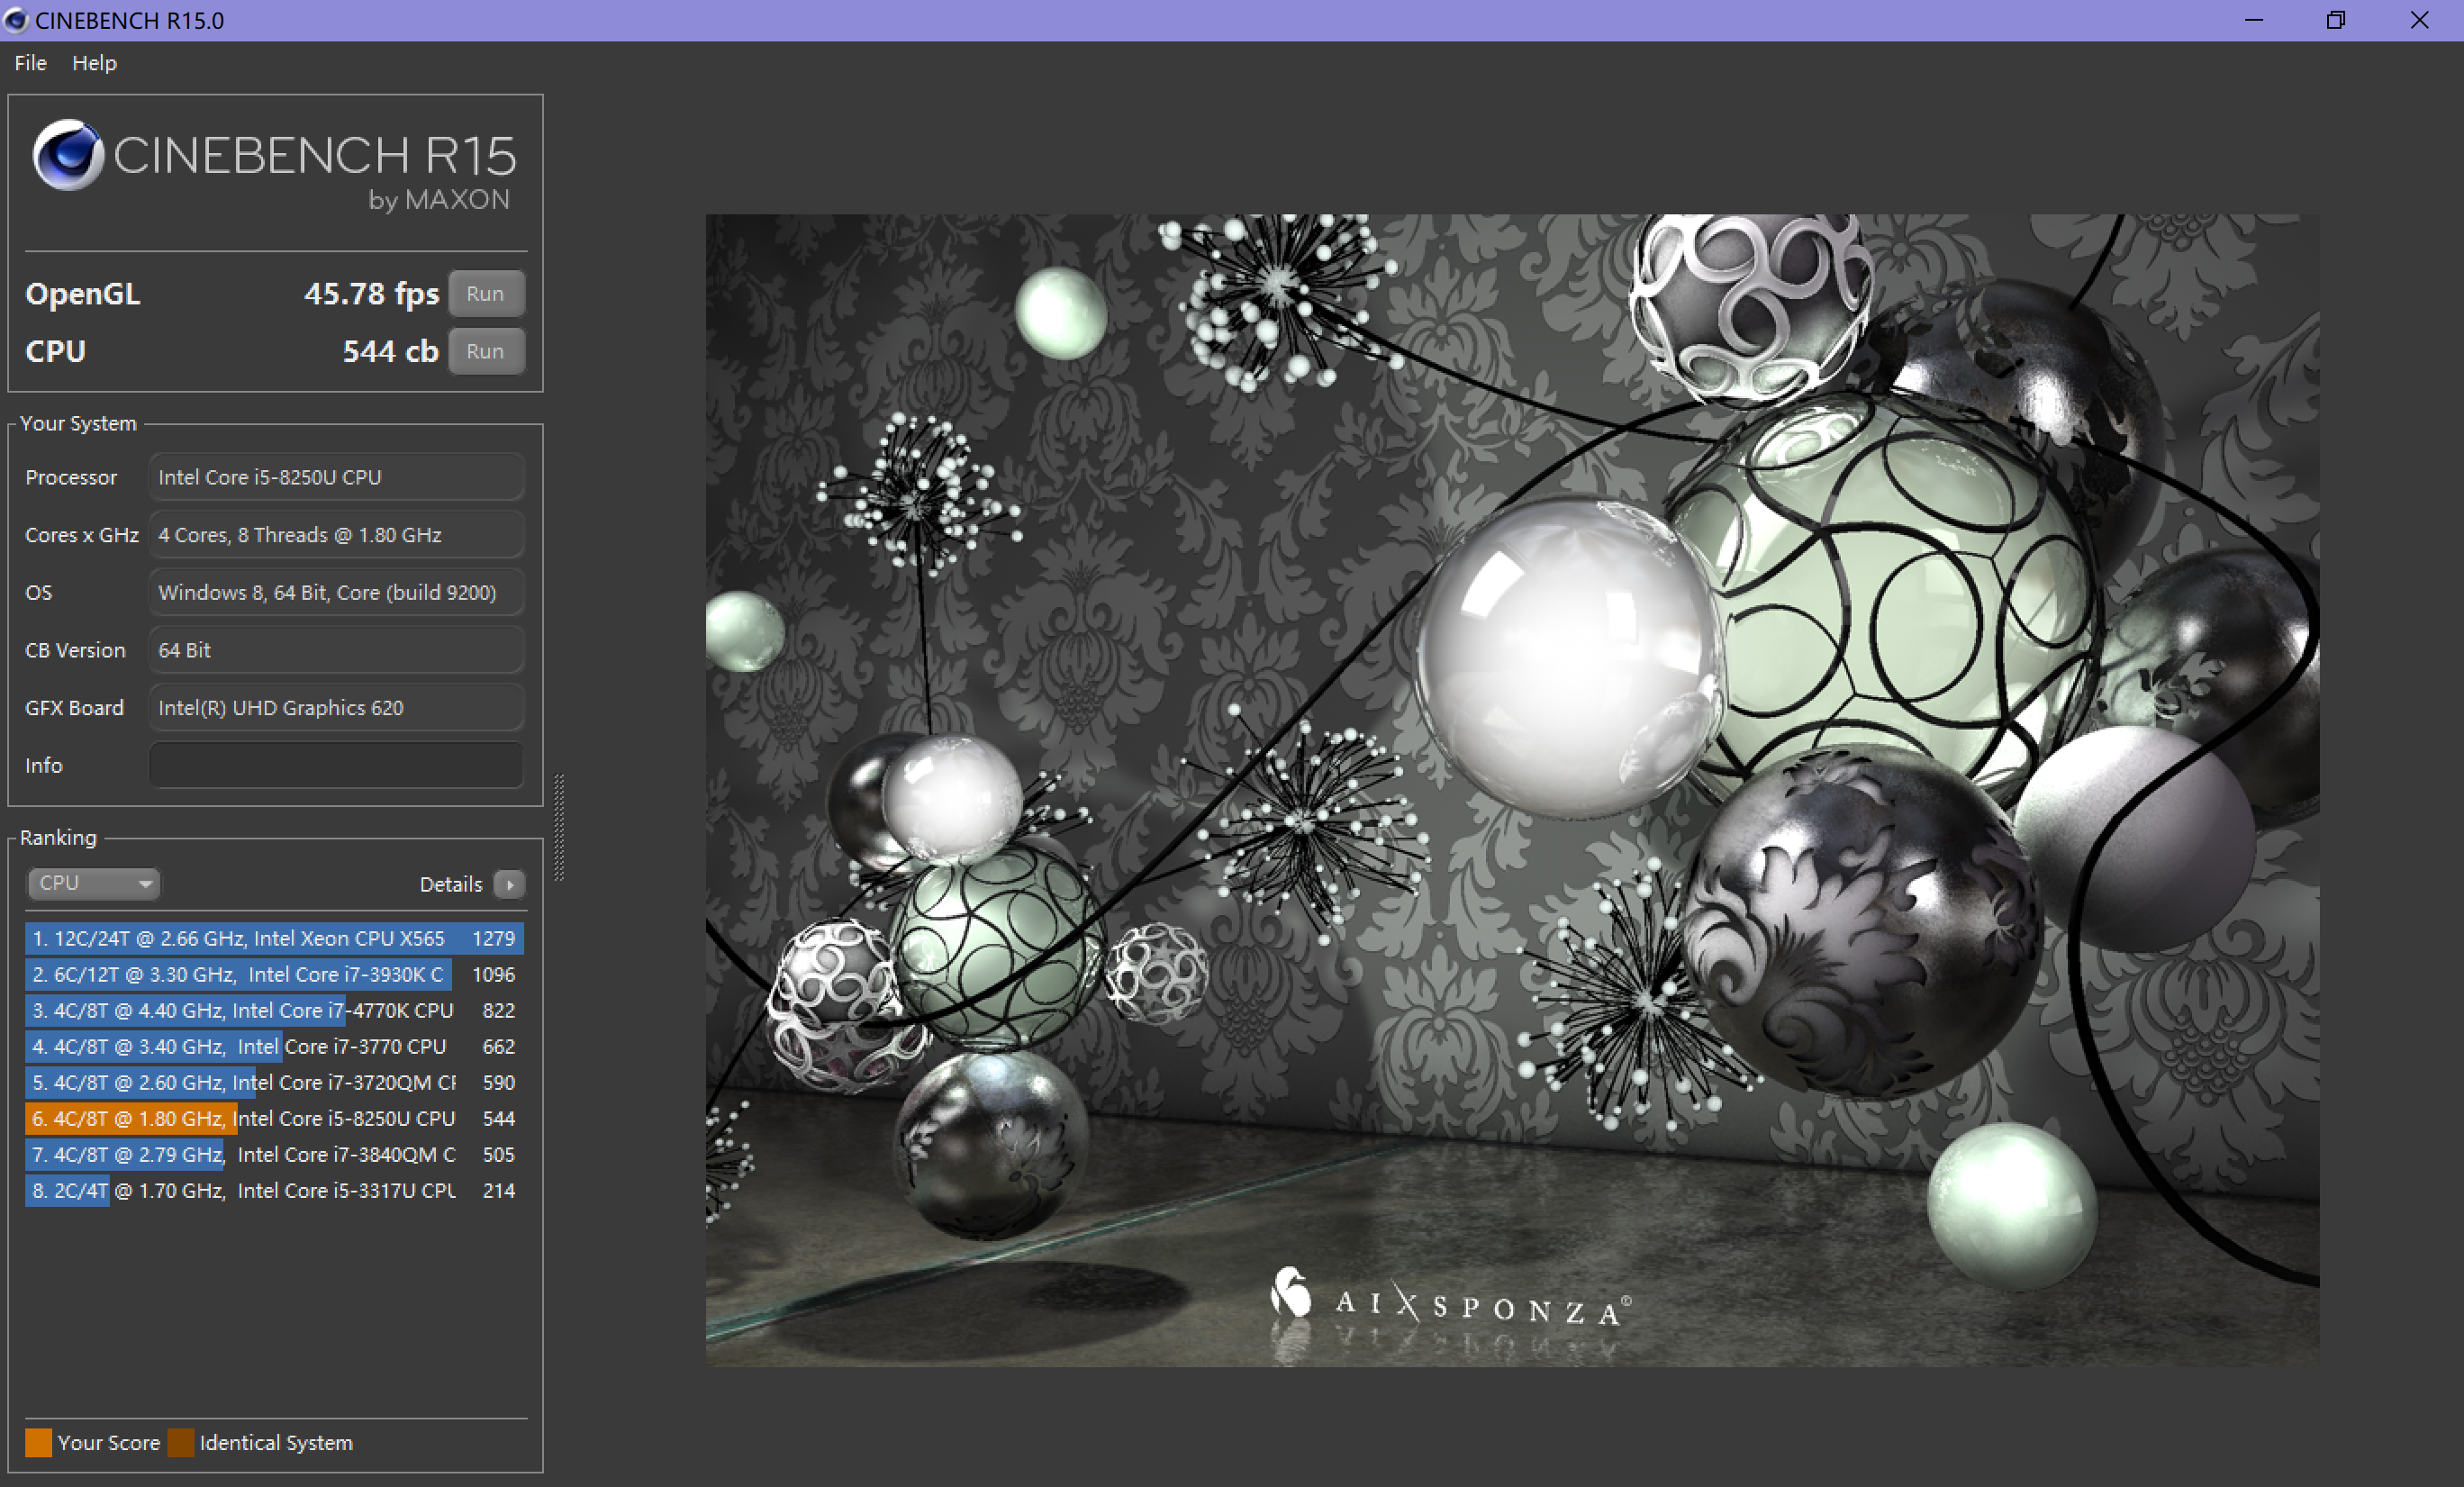Click the AIXSPONZA logo in the render
The height and width of the screenshot is (1487, 2464).
pos(1450,1300)
